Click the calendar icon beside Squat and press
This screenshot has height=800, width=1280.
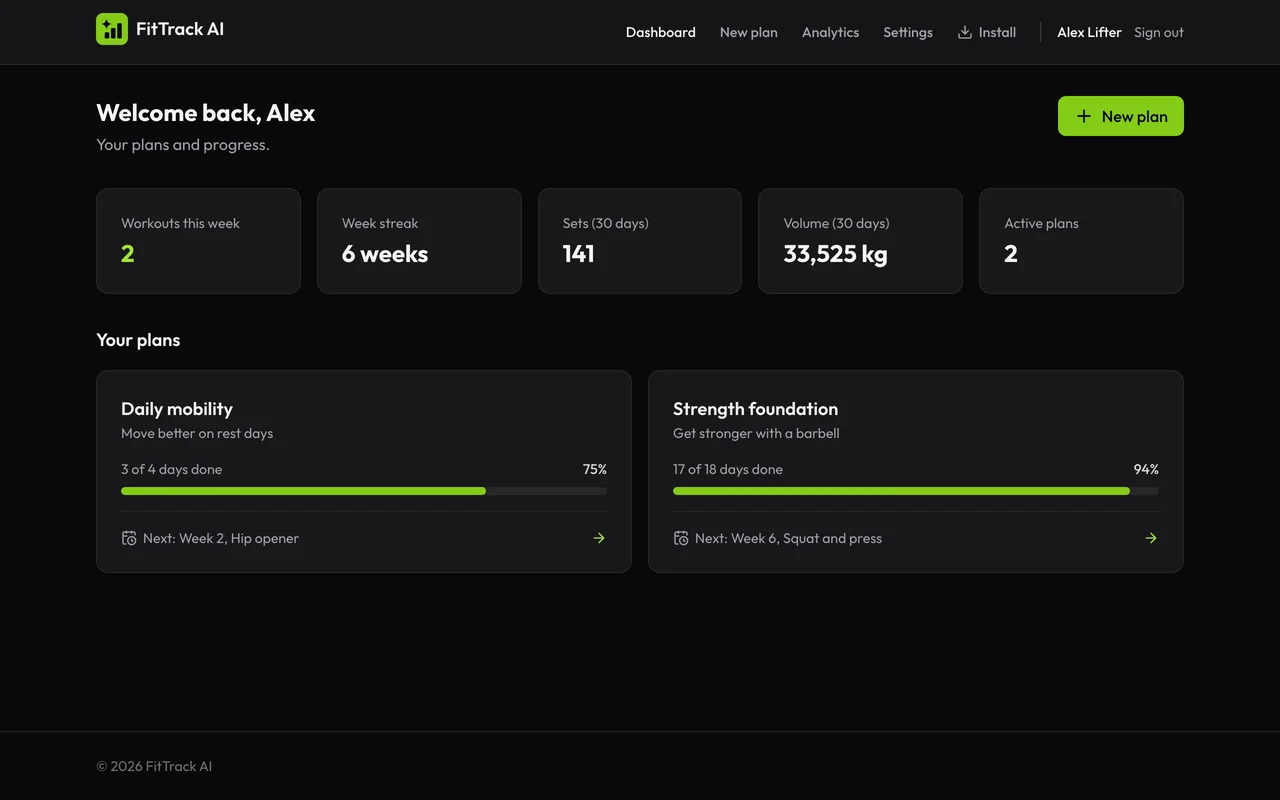[681, 538]
